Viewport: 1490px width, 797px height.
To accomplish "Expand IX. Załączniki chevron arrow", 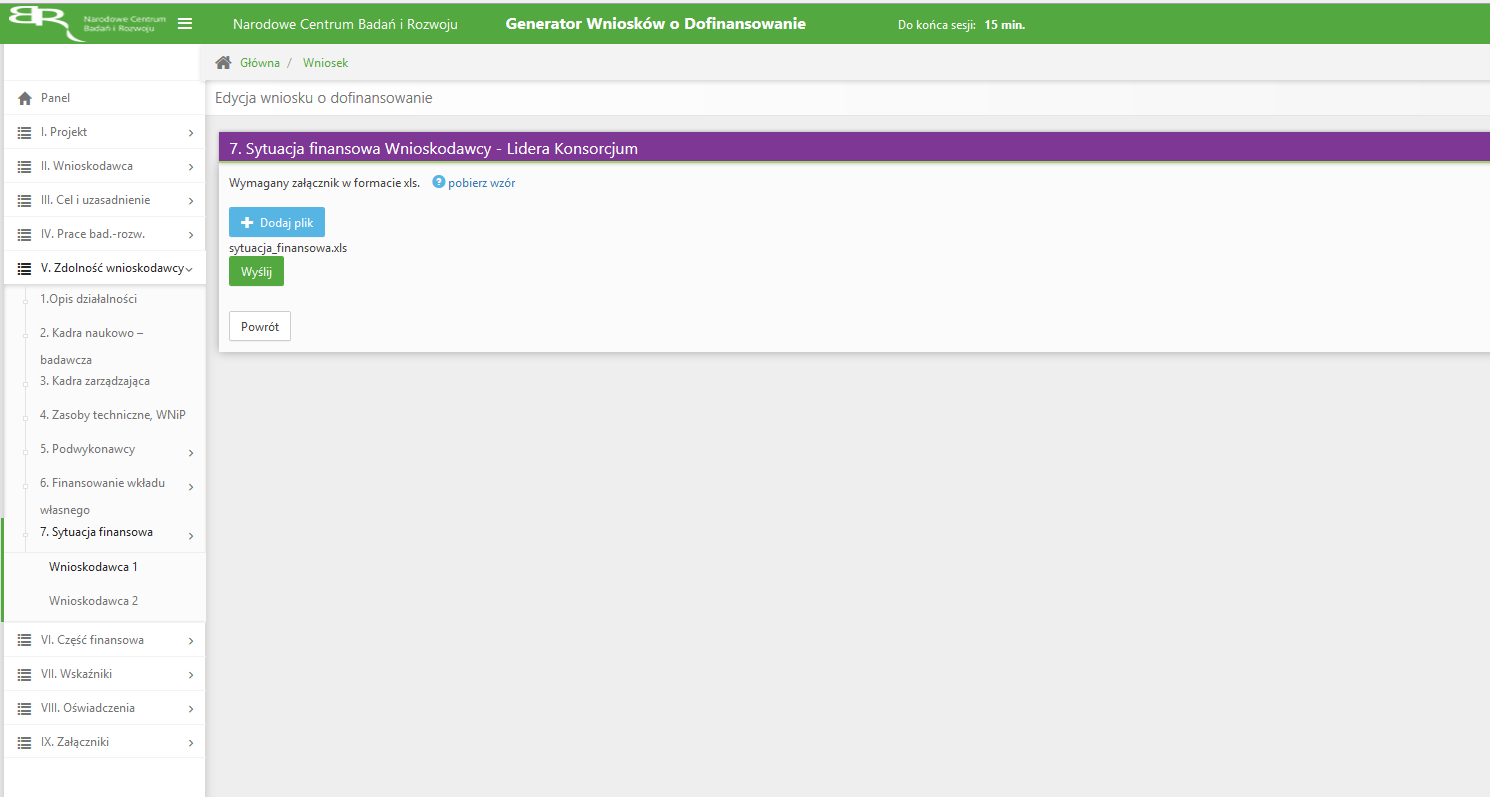I will coord(190,743).
